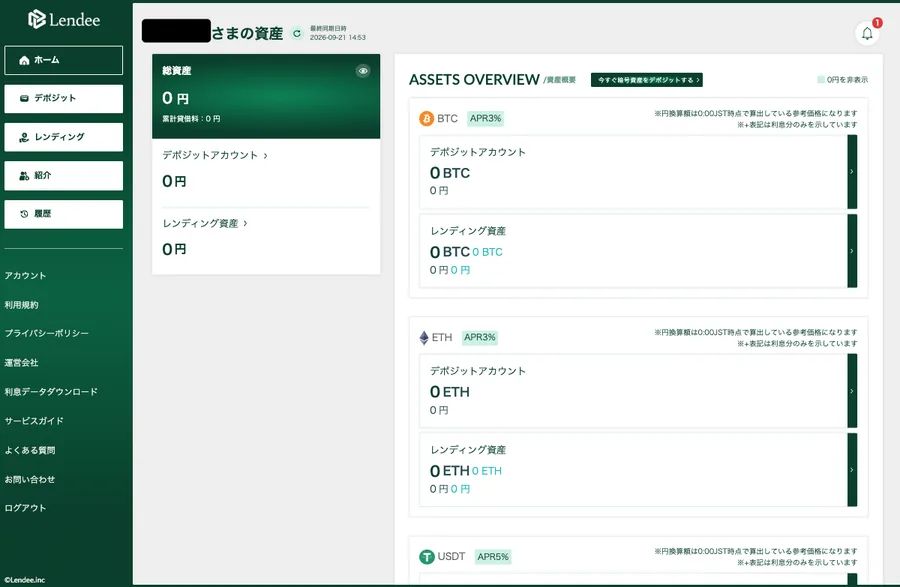Toggle total assets visibility eye

coord(363,71)
